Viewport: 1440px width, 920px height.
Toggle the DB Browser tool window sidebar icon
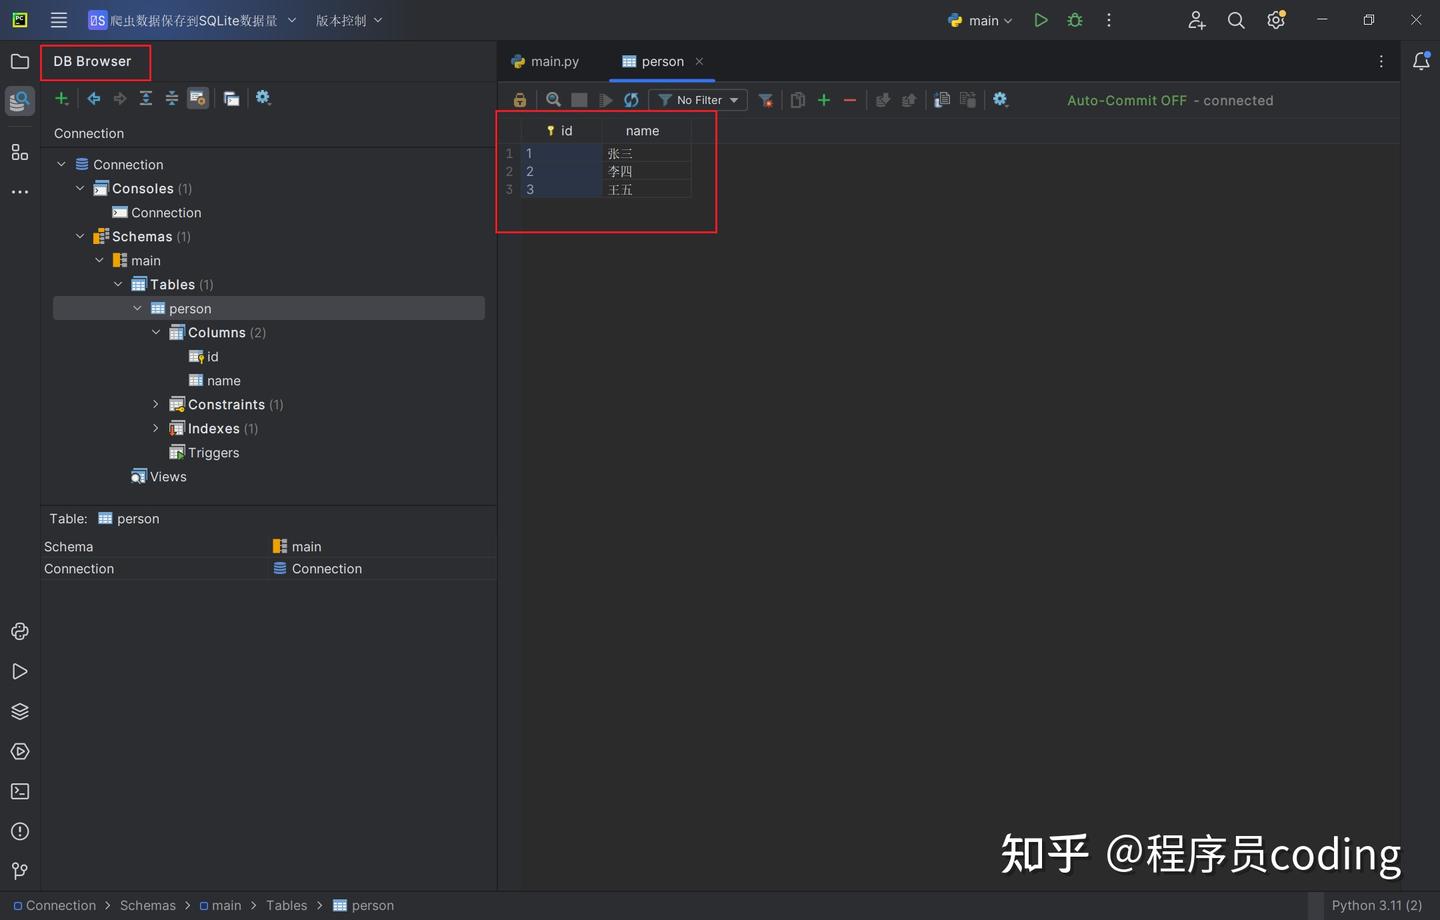[20, 101]
